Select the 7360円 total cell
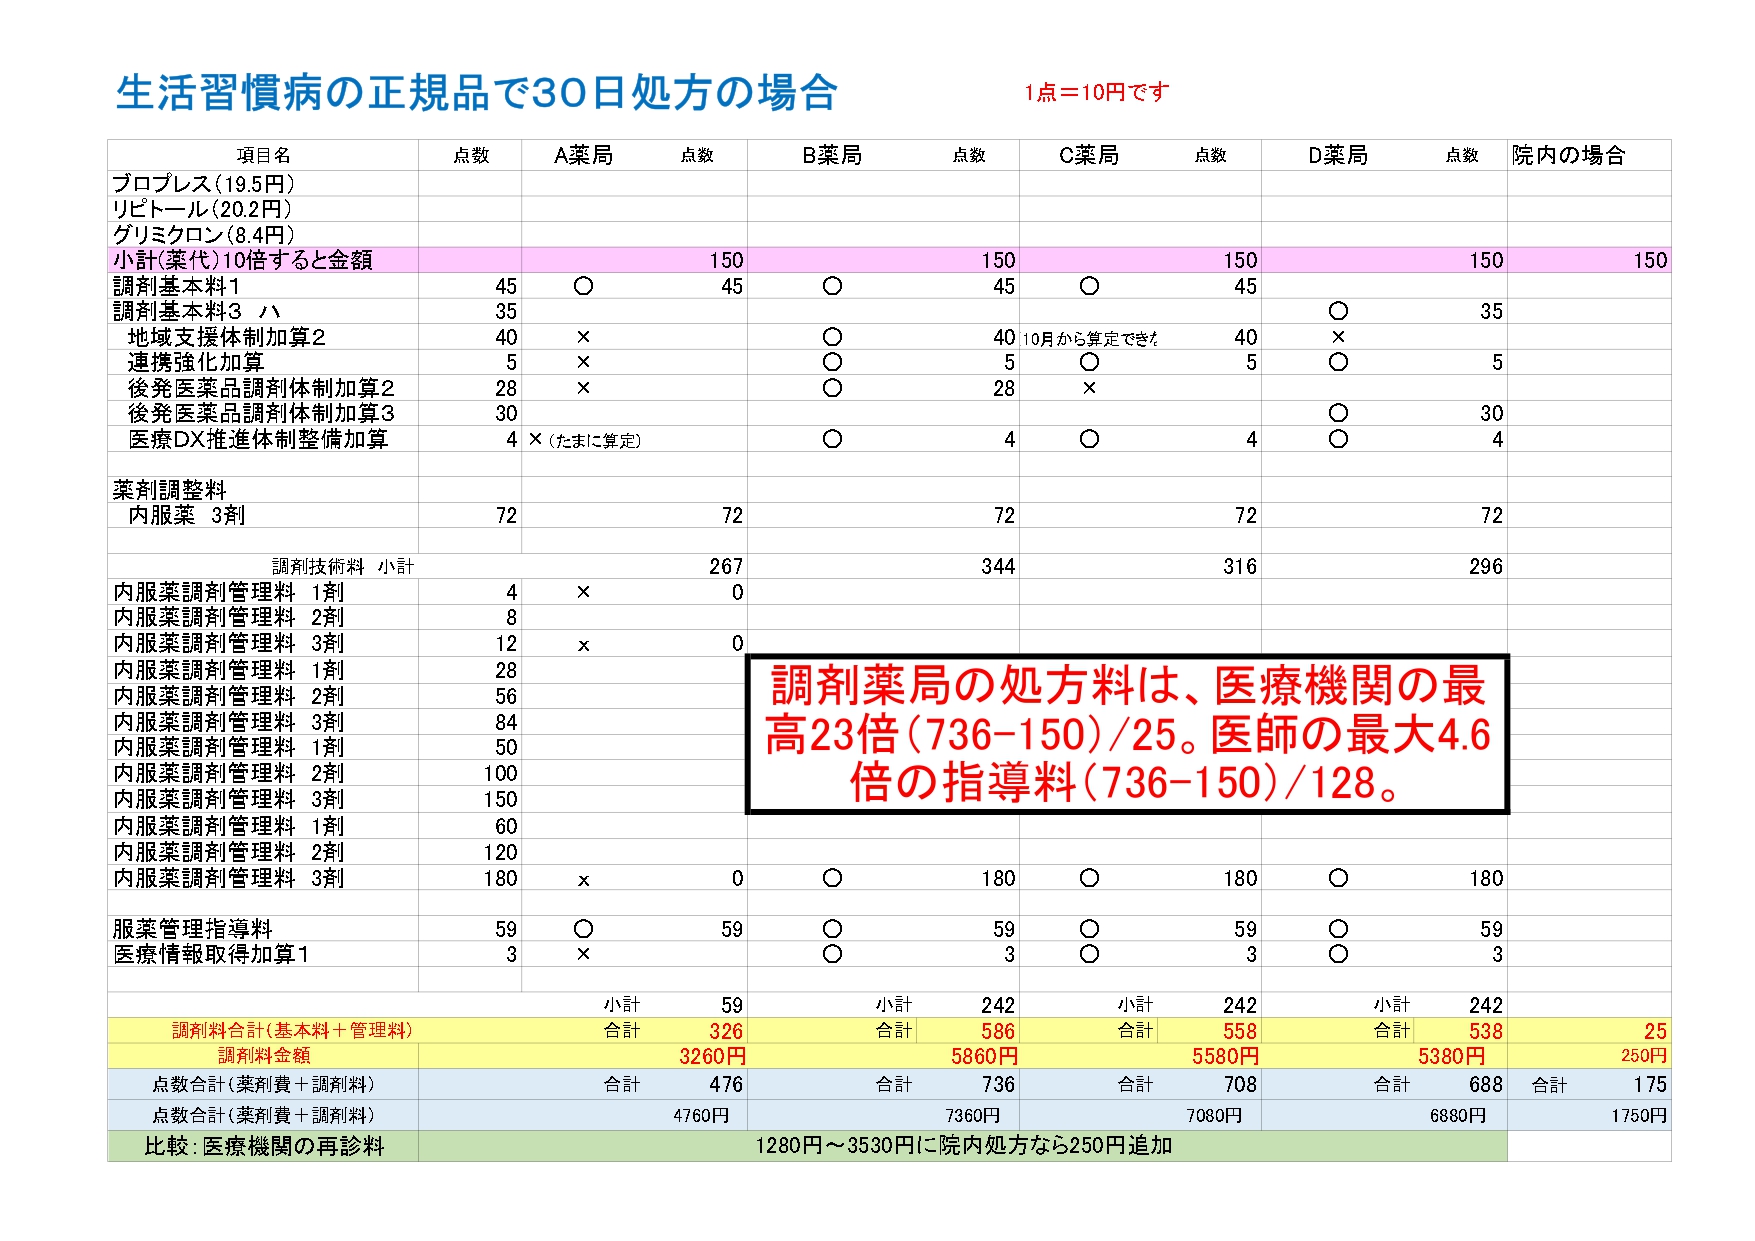This screenshot has width=1755, height=1241. tap(973, 1115)
